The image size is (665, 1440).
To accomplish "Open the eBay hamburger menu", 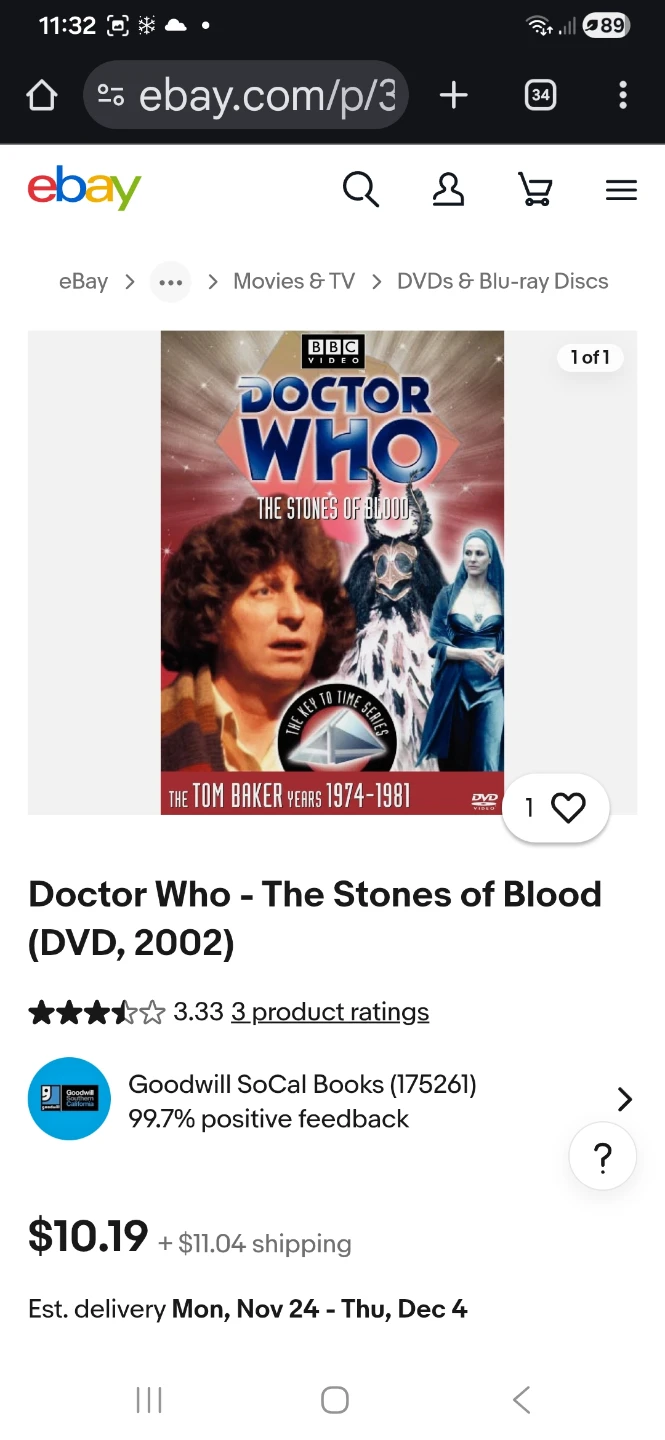I will click(x=621, y=189).
